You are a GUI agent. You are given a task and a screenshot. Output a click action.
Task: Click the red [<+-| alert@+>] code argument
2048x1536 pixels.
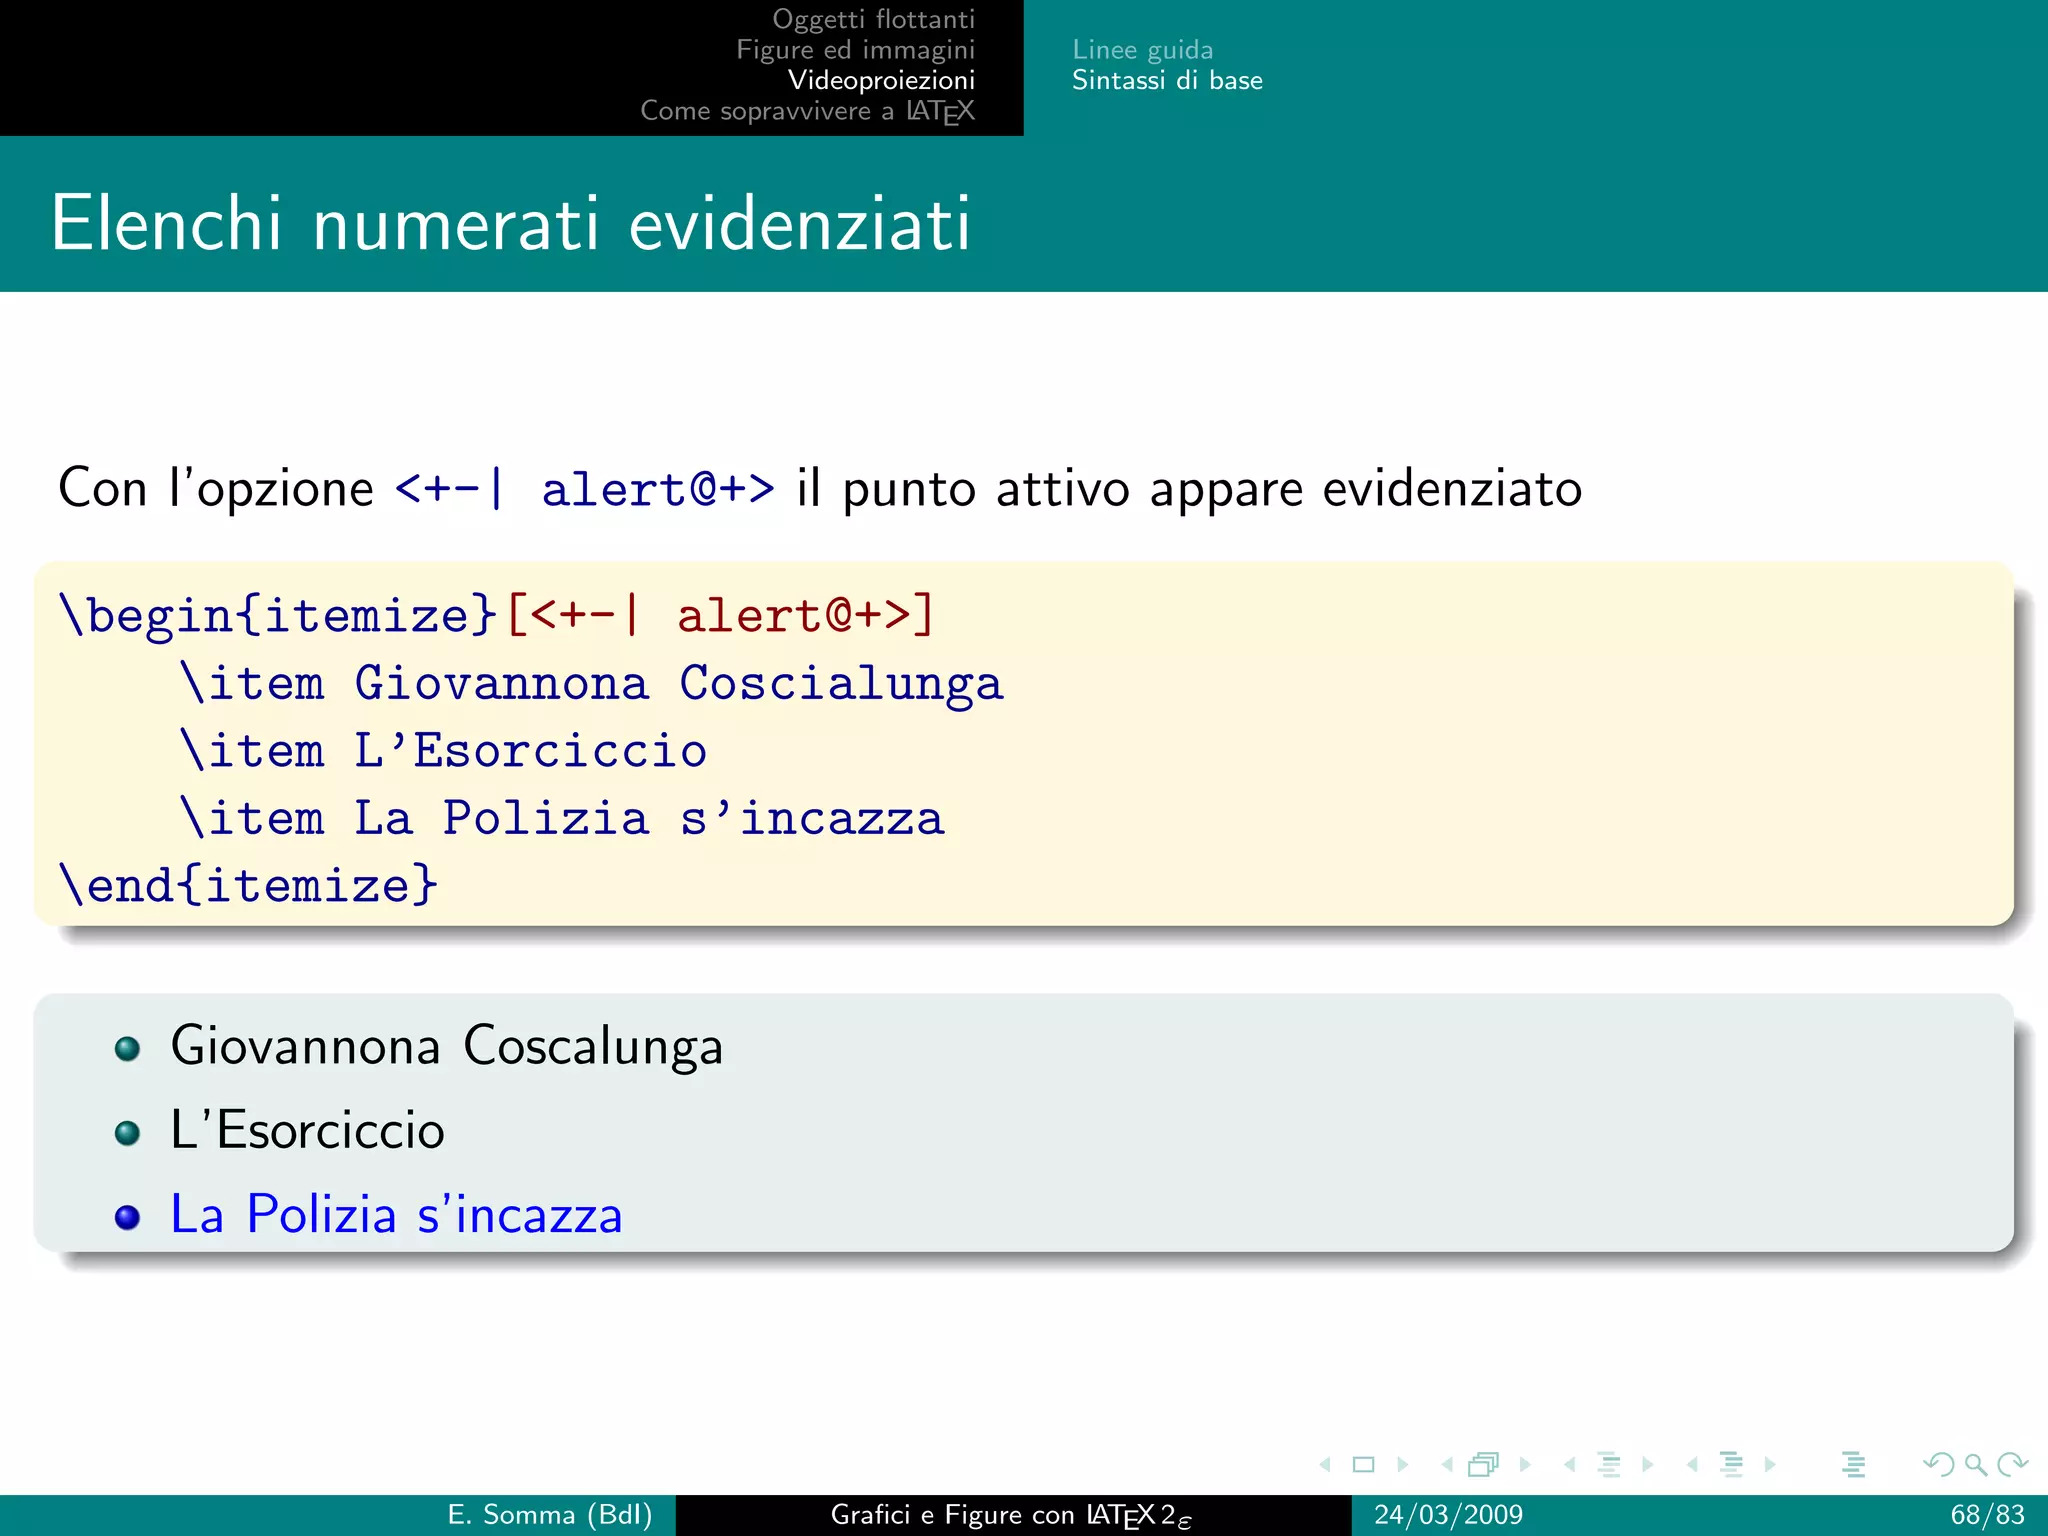(721, 614)
